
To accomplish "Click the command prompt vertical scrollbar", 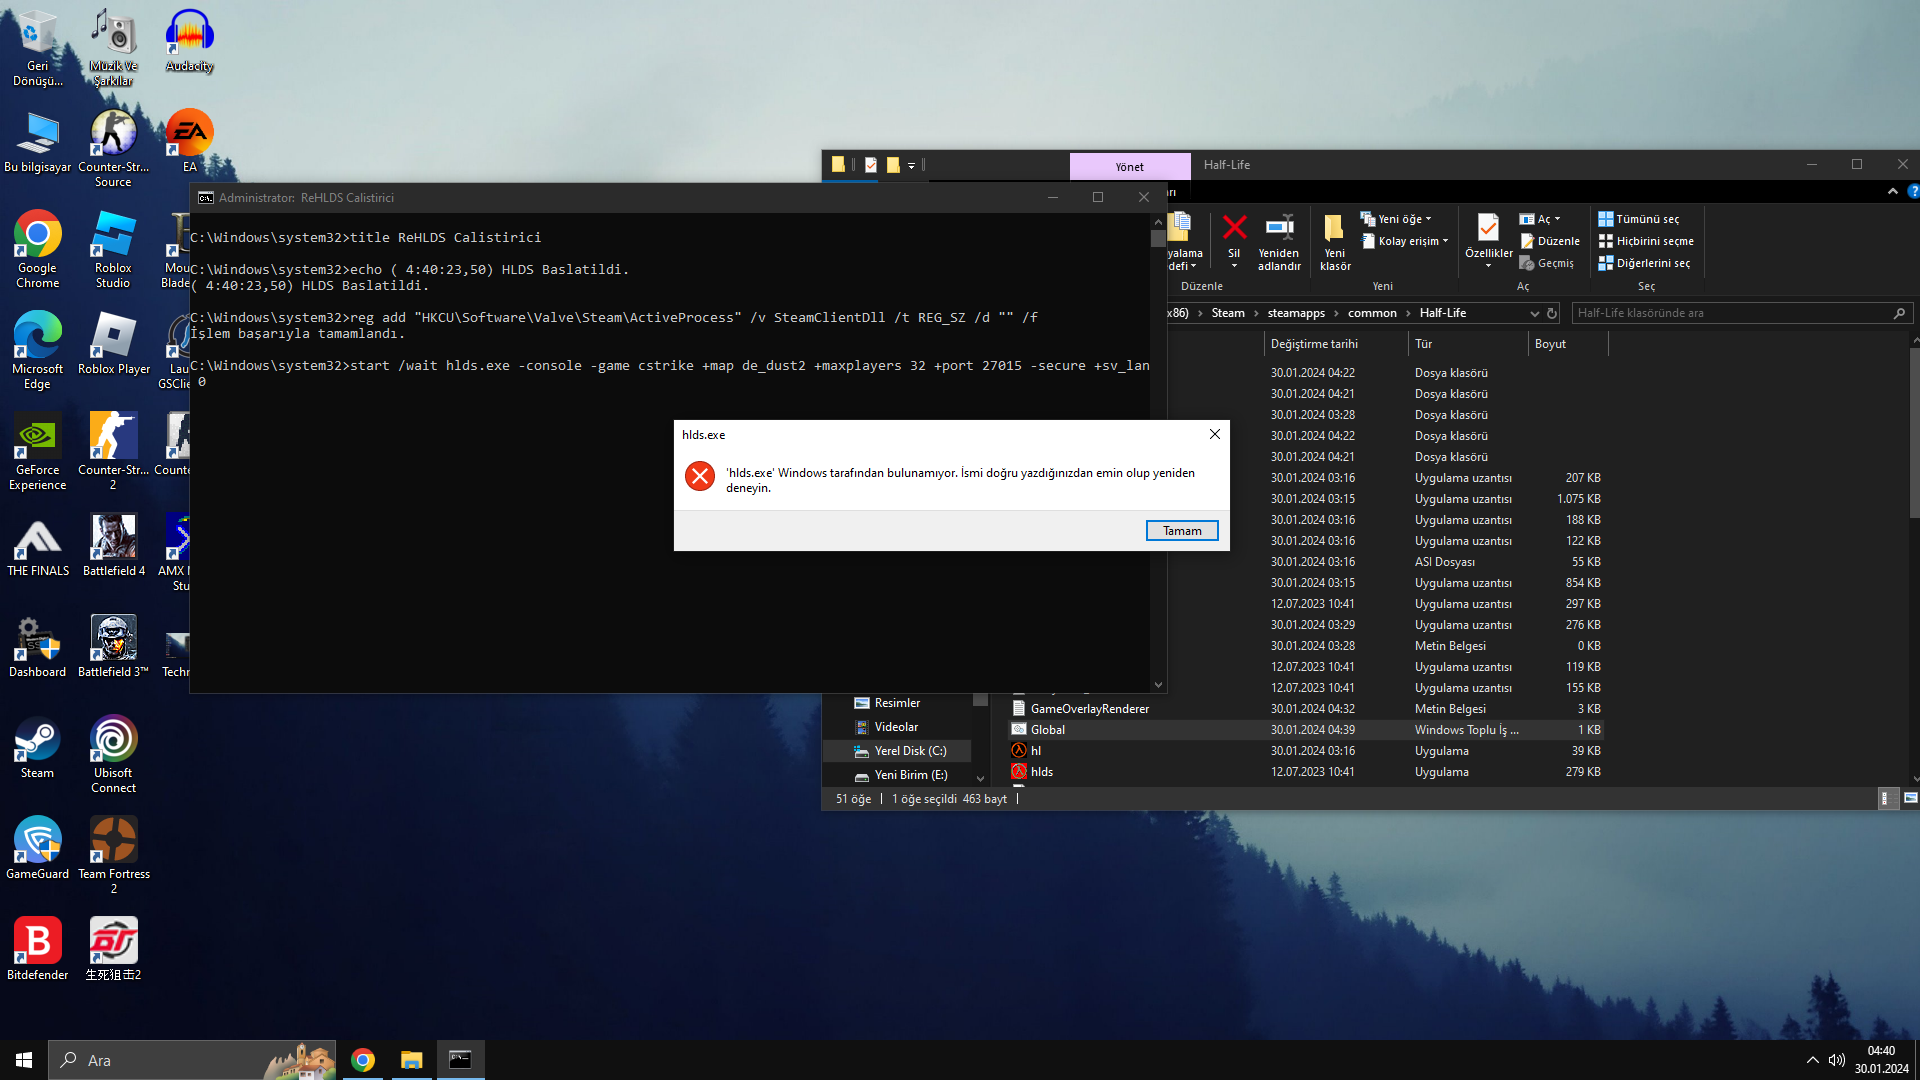I will pyautogui.click(x=1158, y=450).
